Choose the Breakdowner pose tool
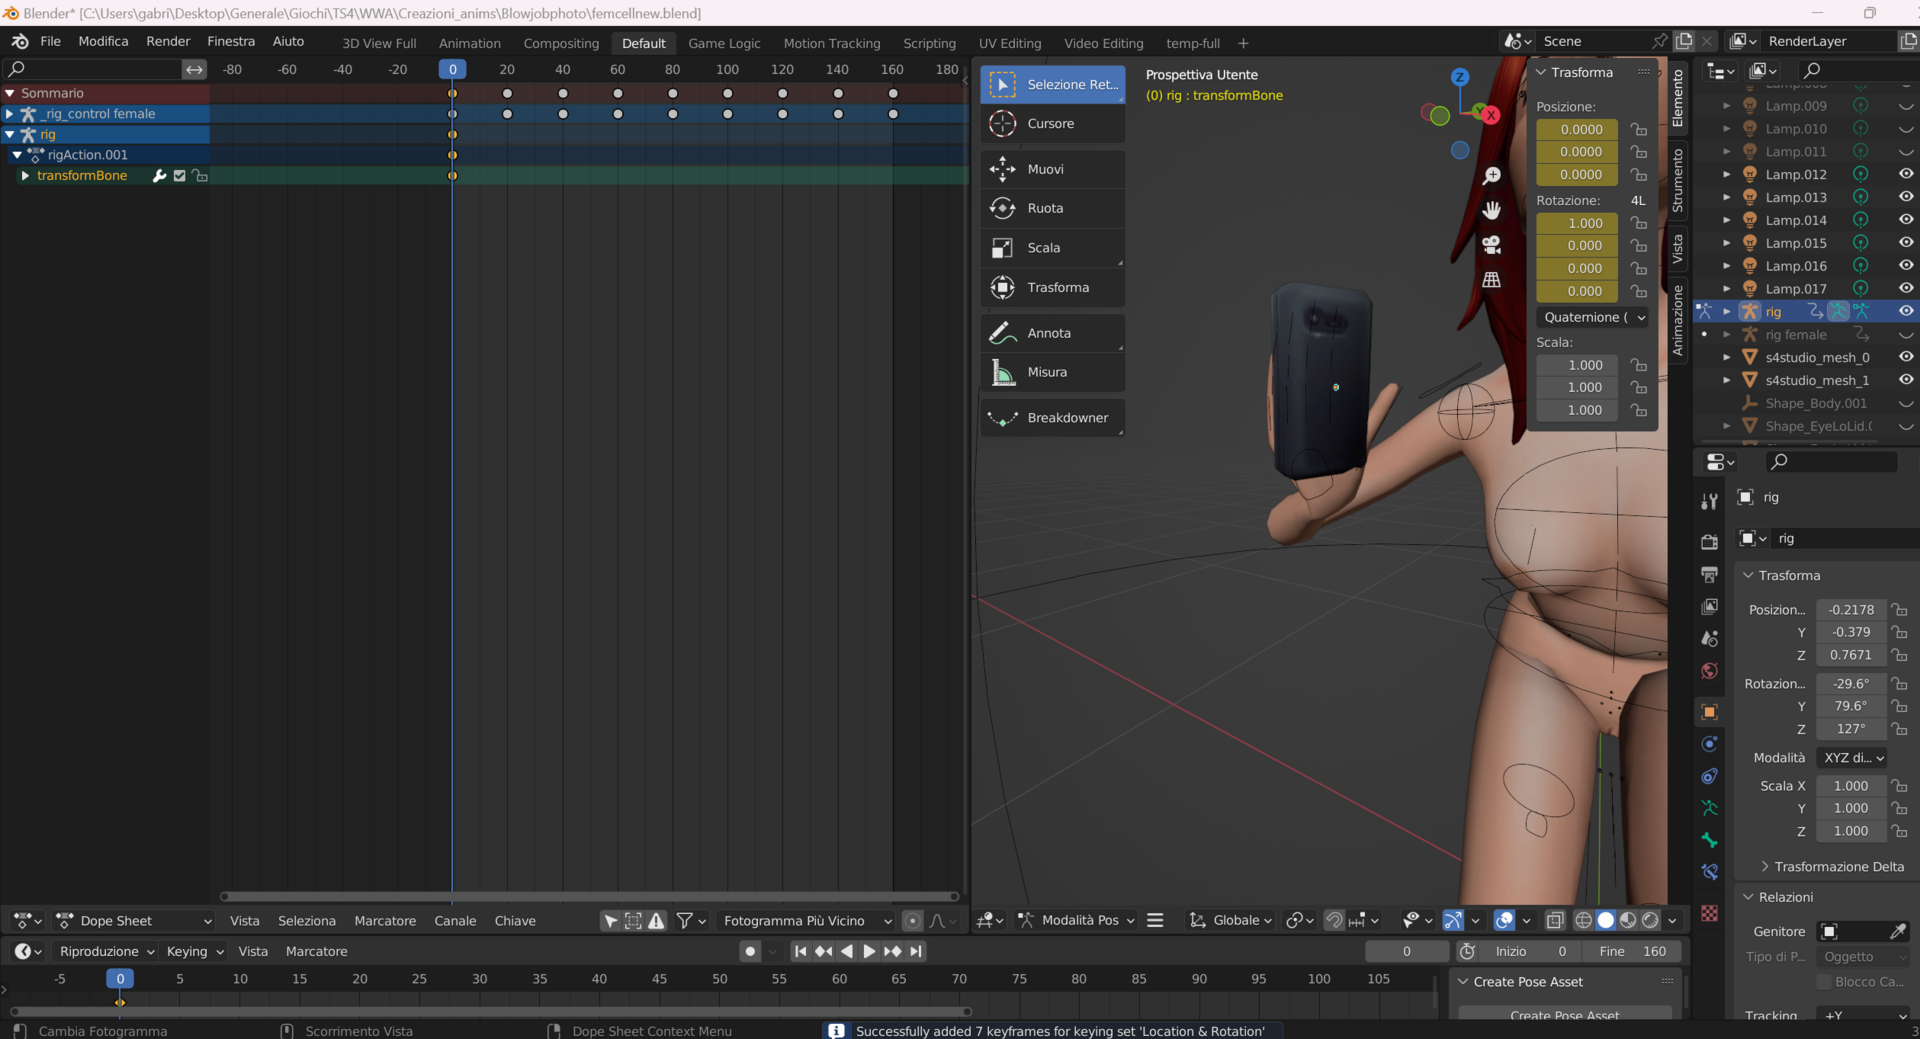This screenshot has height=1039, width=1920. click(x=1052, y=418)
